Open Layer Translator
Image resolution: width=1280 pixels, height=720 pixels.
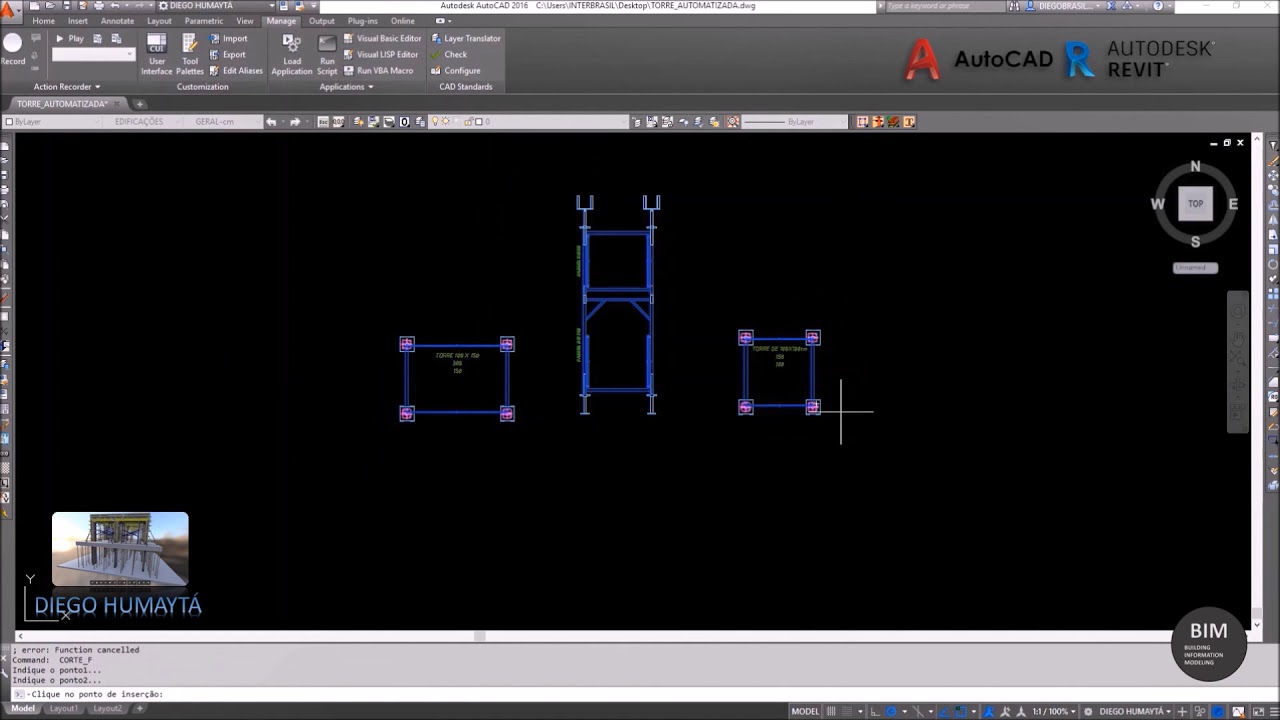click(x=466, y=39)
